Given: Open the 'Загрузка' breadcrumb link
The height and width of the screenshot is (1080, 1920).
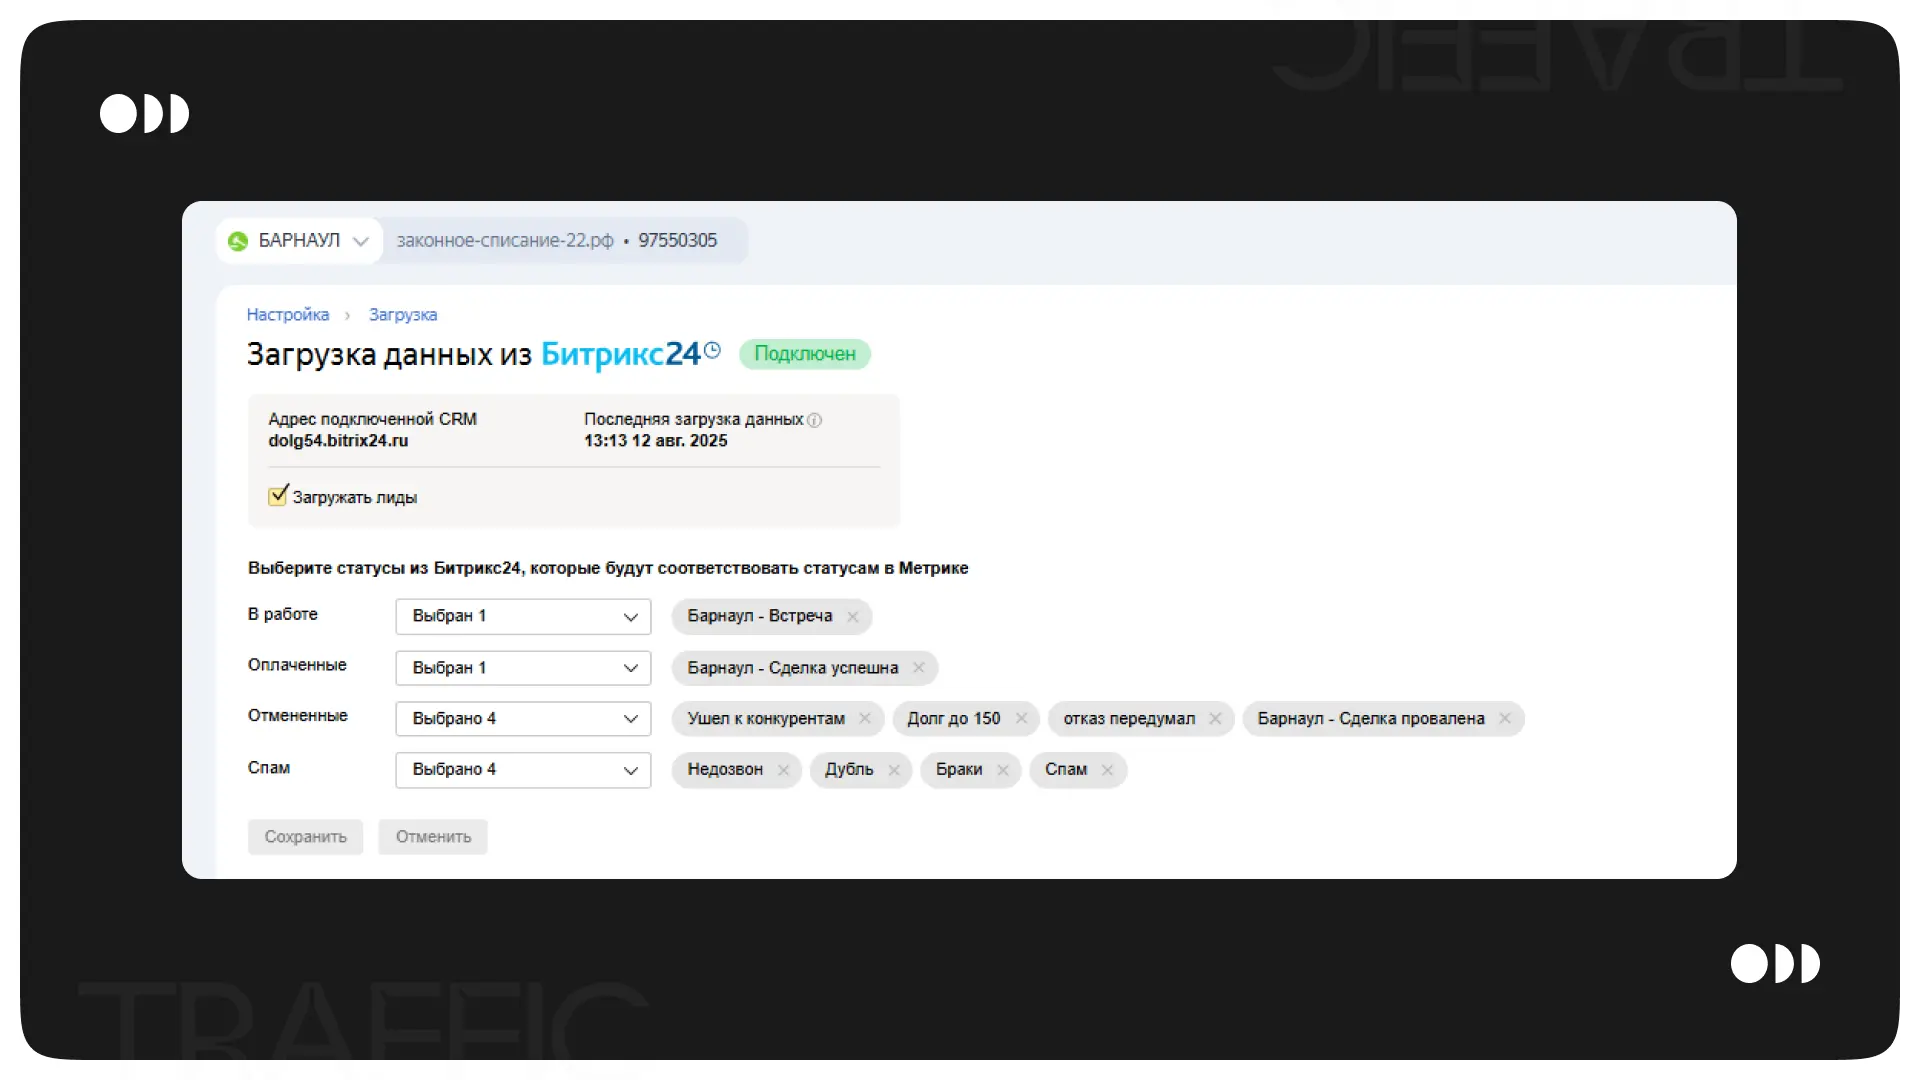Looking at the screenshot, I should point(403,315).
